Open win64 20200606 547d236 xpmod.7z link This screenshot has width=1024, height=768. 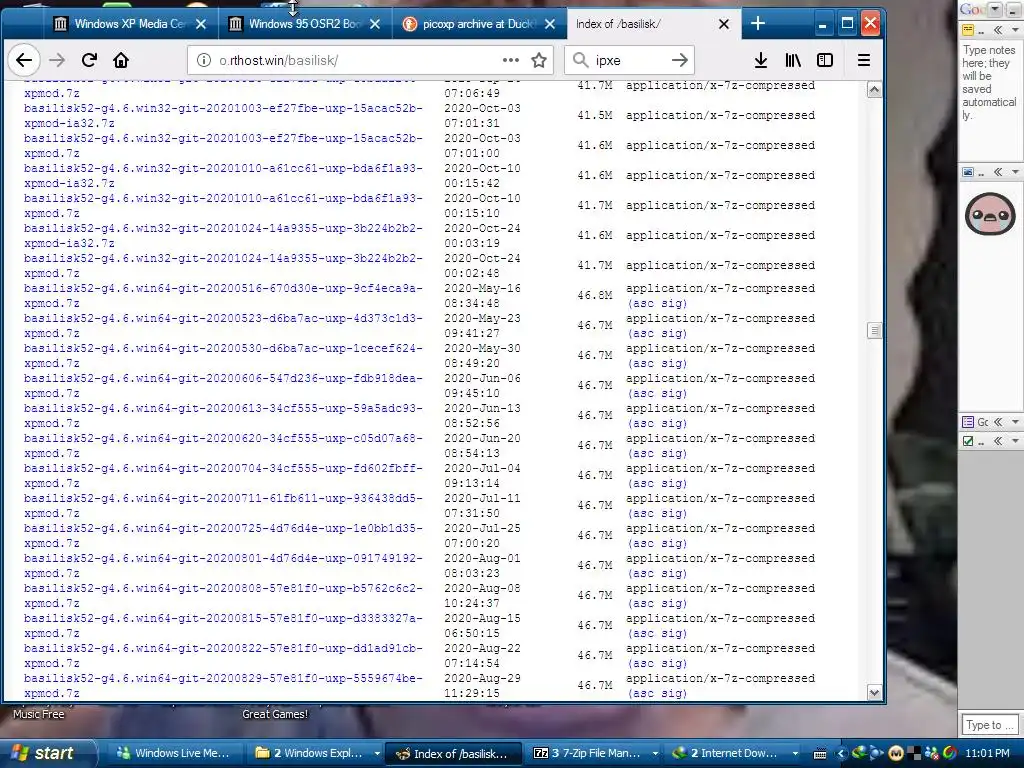[223, 385]
